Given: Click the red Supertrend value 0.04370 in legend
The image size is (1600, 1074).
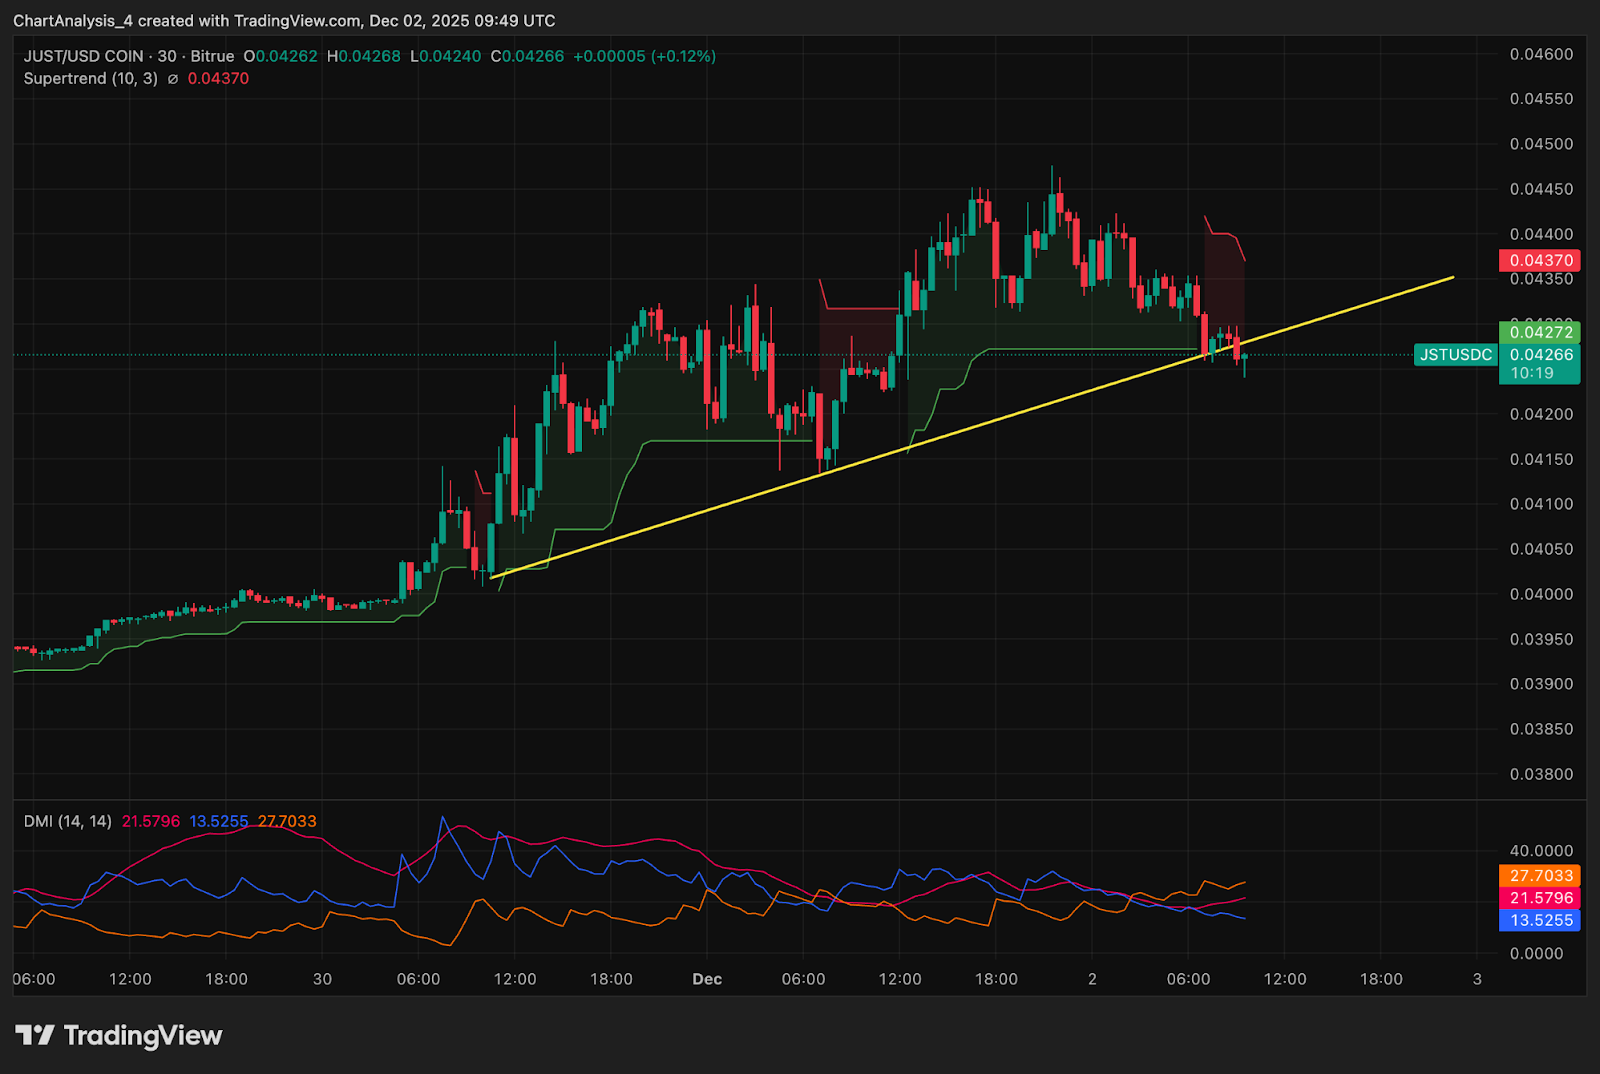Looking at the screenshot, I should coord(218,79).
